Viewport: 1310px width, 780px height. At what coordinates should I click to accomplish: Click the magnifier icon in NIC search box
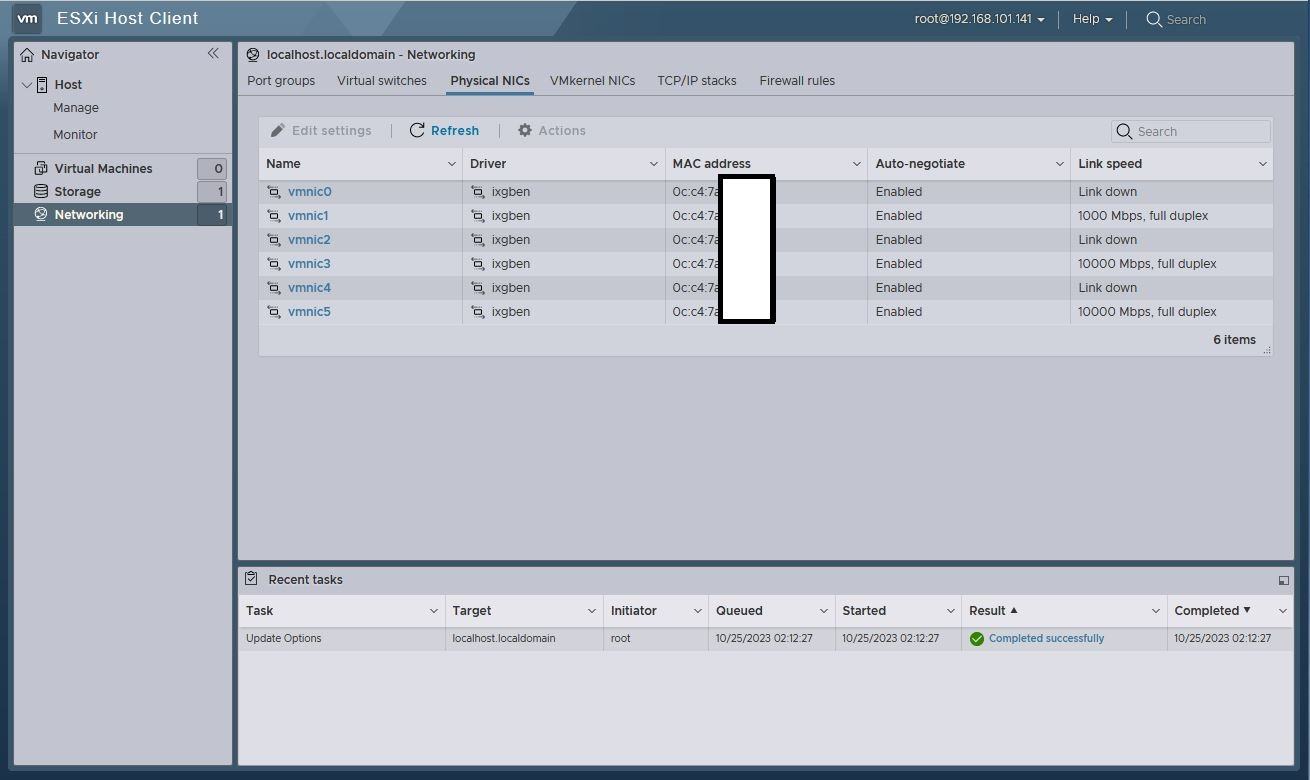pos(1124,131)
